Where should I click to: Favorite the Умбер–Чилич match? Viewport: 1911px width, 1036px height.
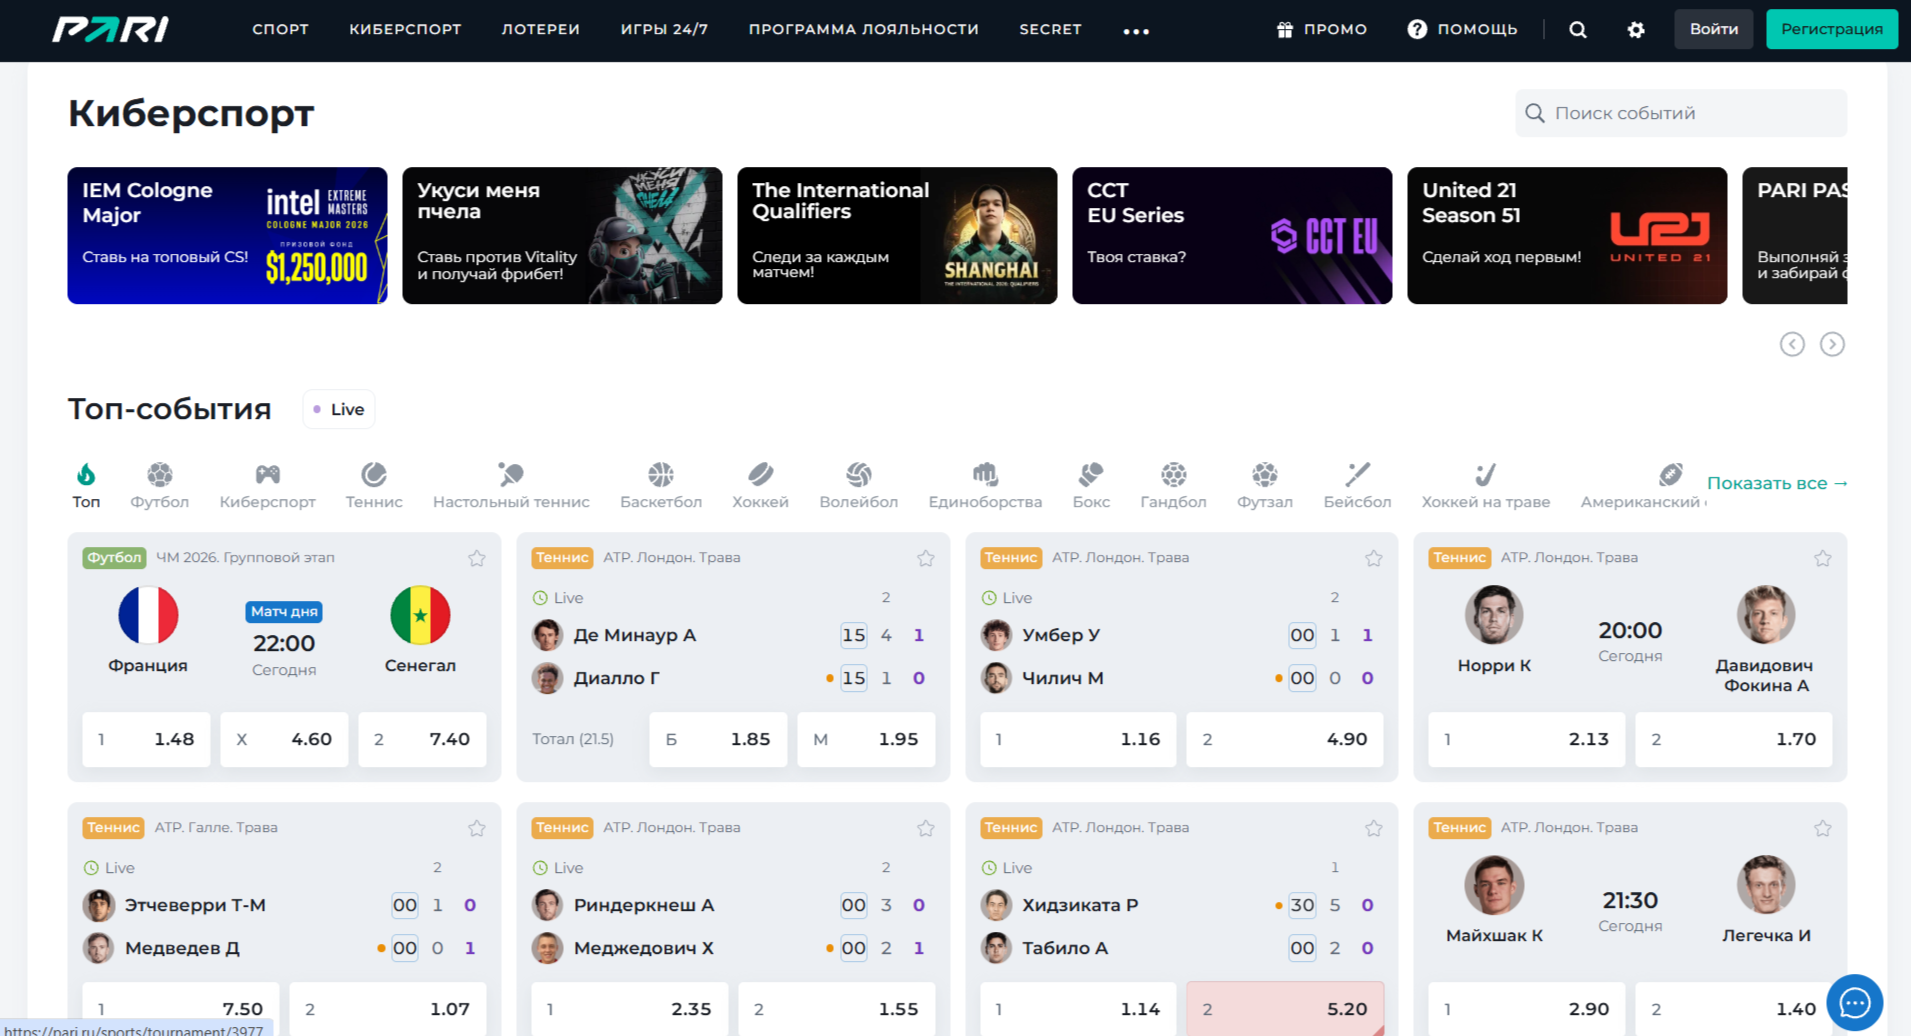tap(1374, 558)
